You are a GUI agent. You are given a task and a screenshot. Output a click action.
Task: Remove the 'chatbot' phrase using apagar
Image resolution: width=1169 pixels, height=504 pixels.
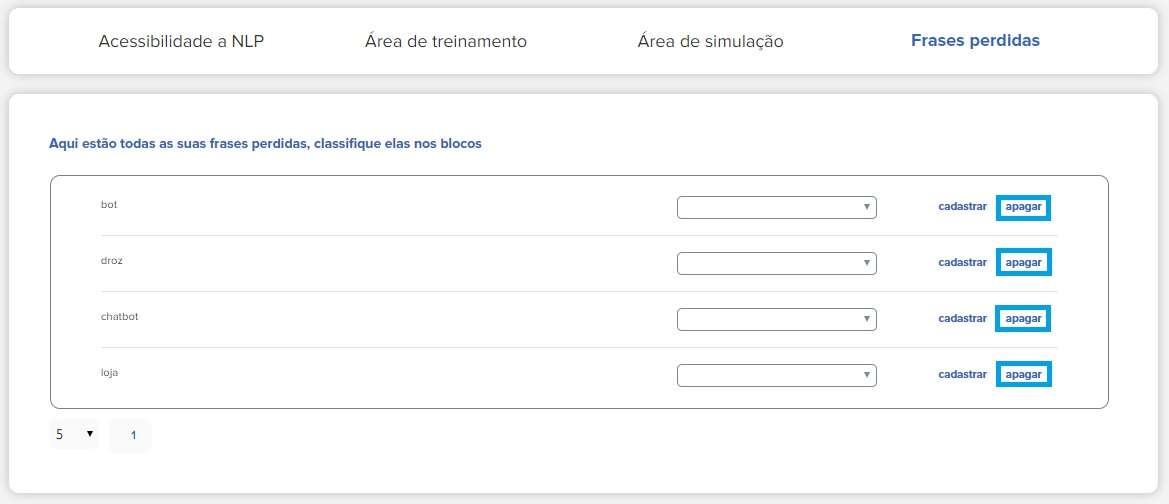pos(1024,318)
